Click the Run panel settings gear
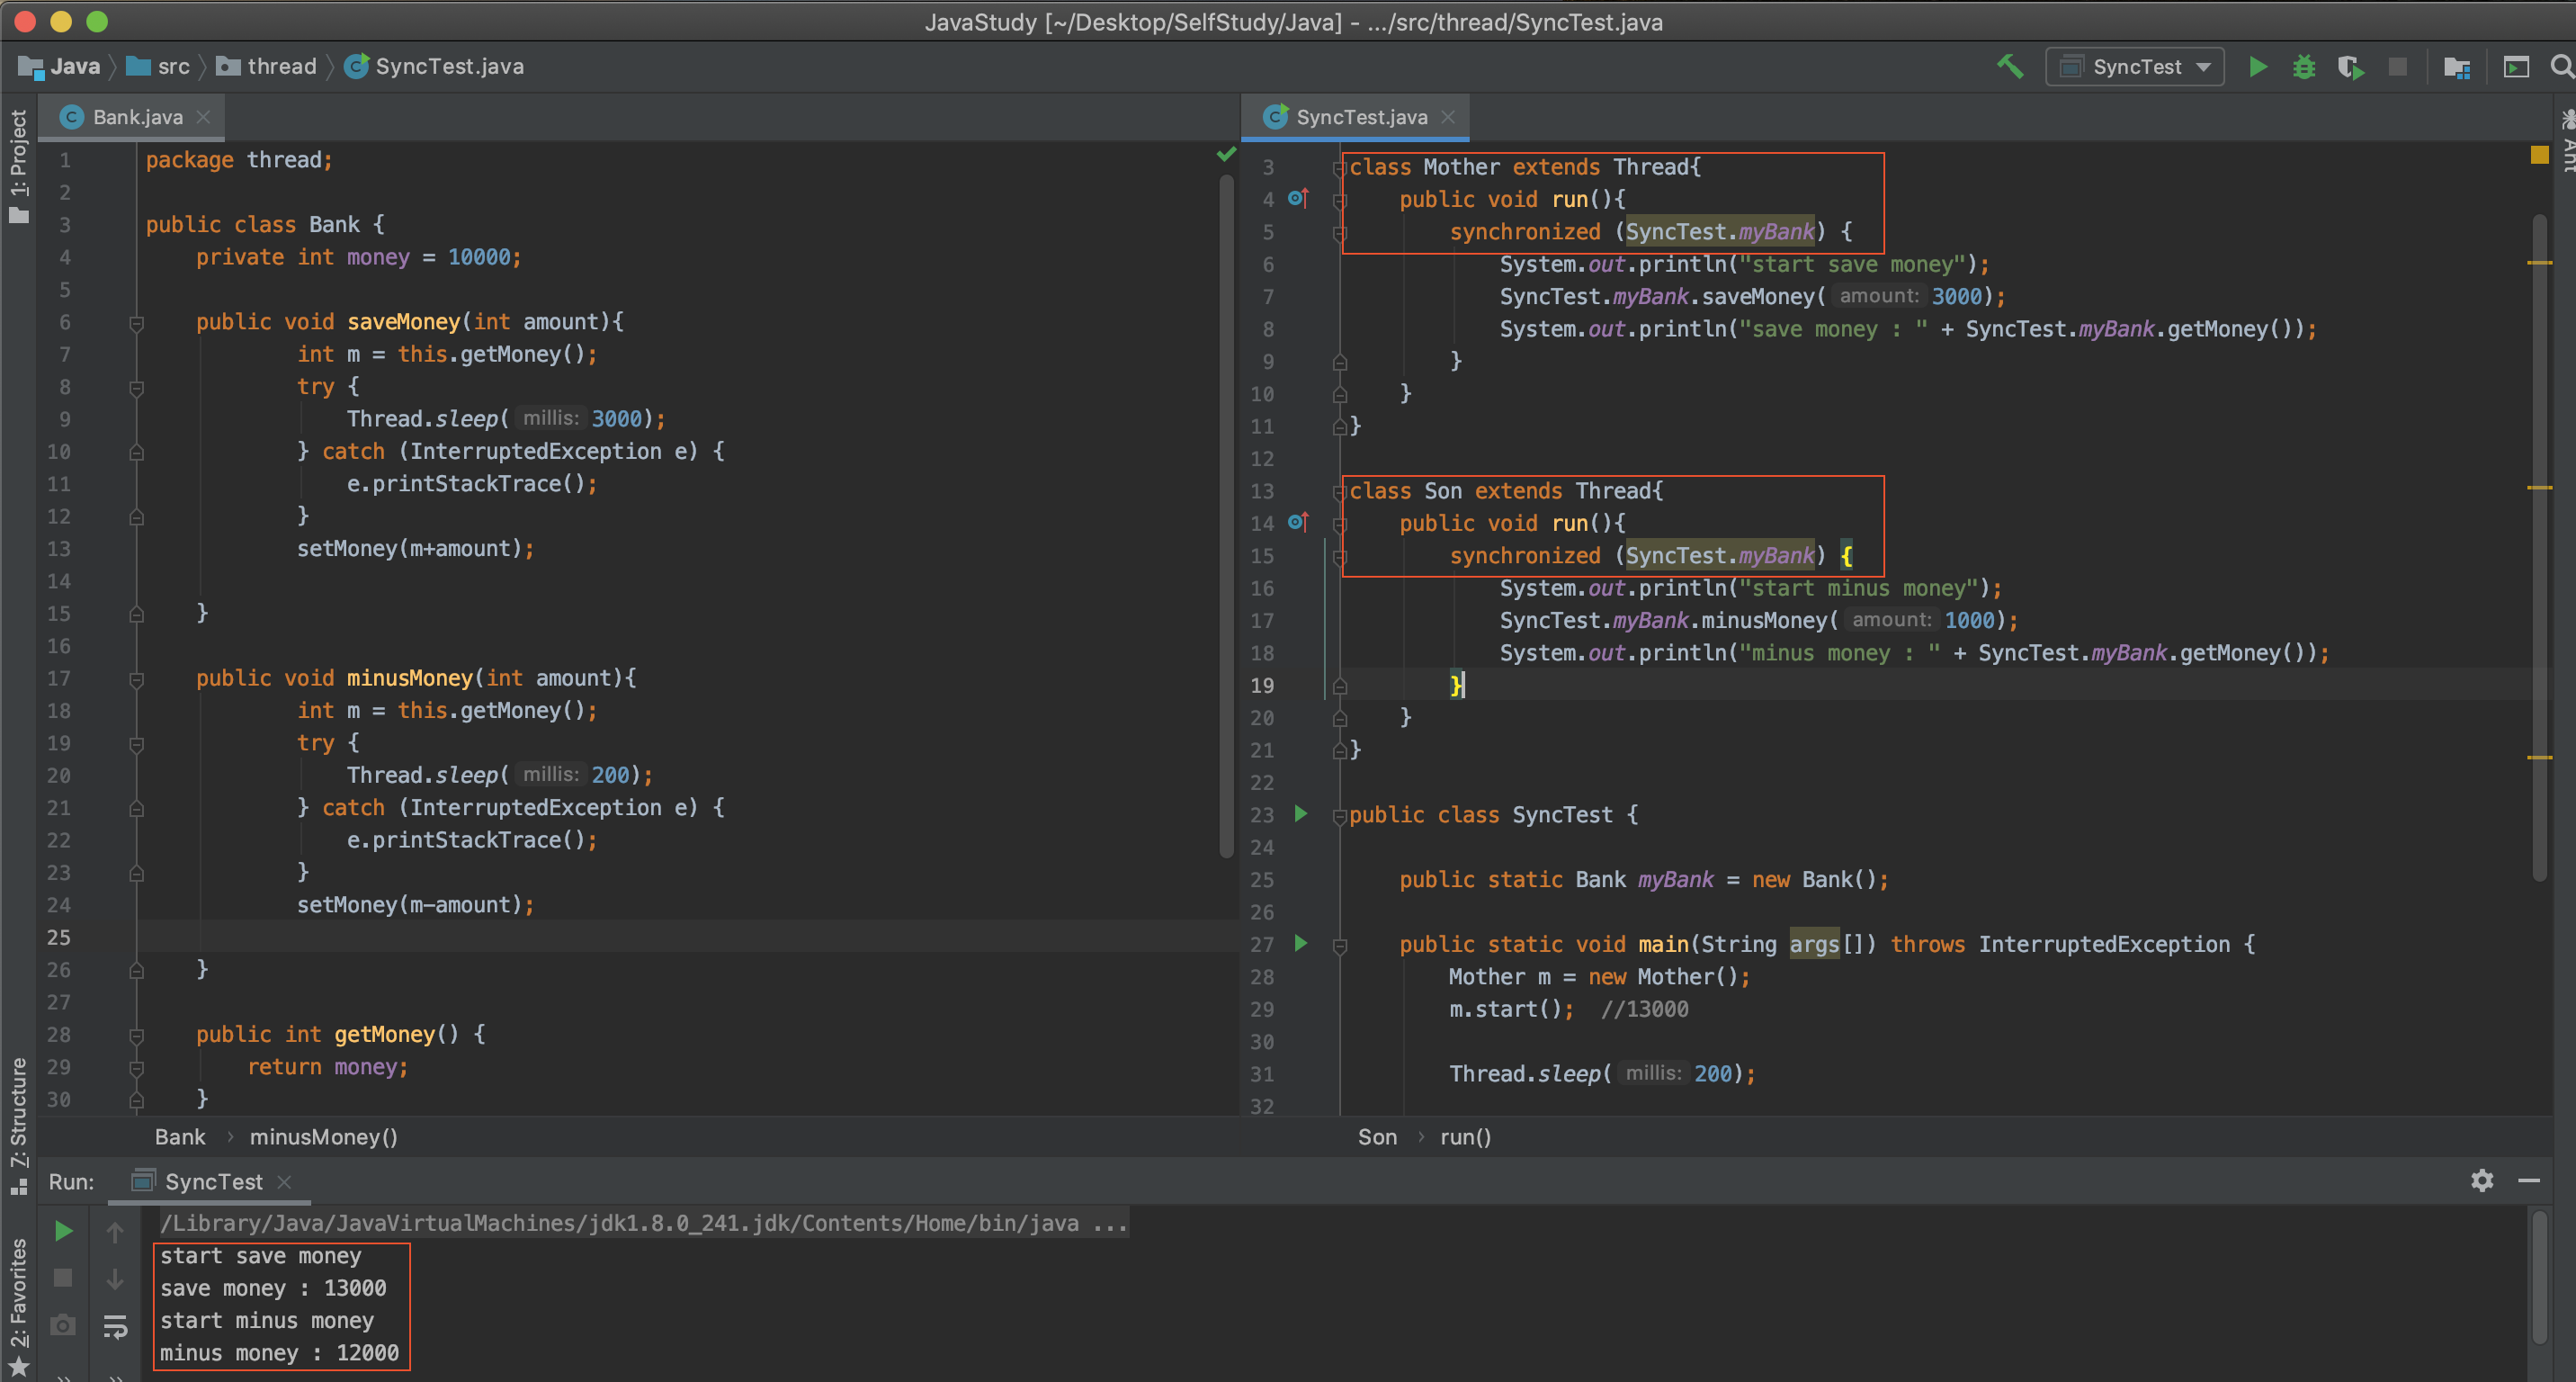 point(2482,1181)
